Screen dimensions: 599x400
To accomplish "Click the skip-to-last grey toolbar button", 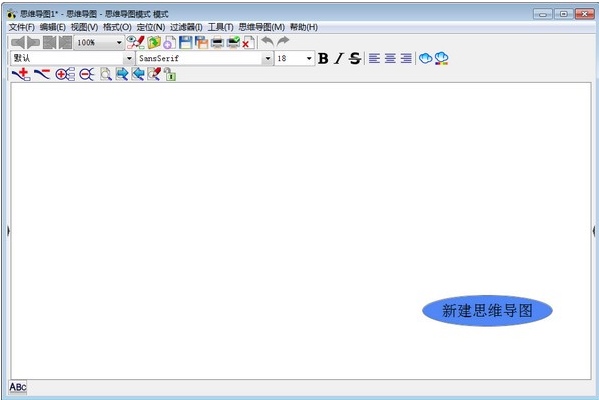I will pos(65,42).
